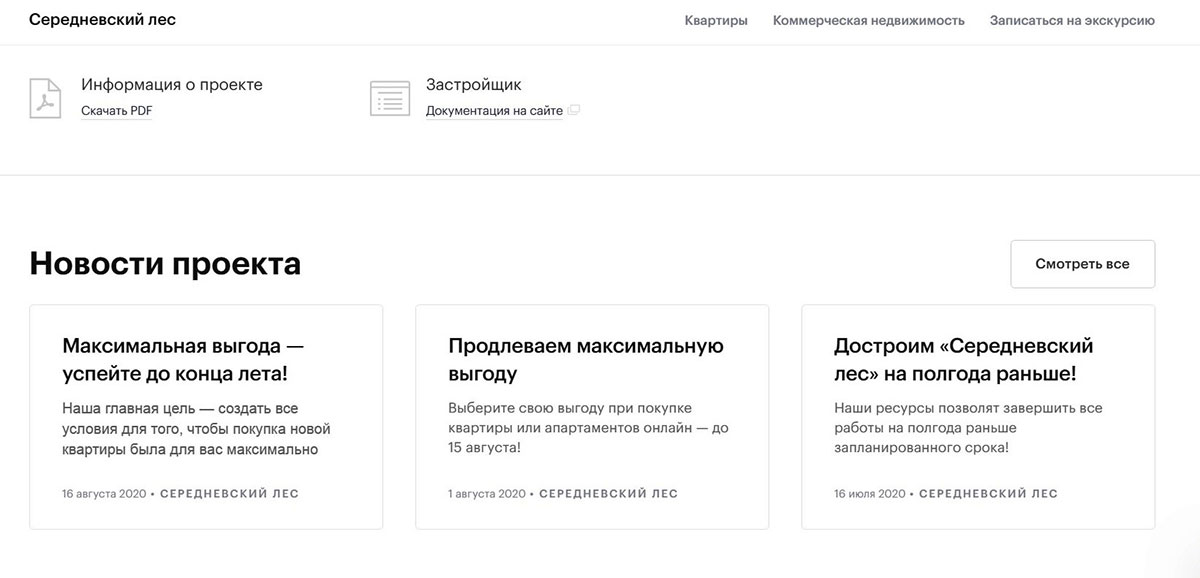Viewport: 1200px width, 578px height.
Task: Open news card Продлеваем максимальную выгоду
Action: [x=592, y=417]
